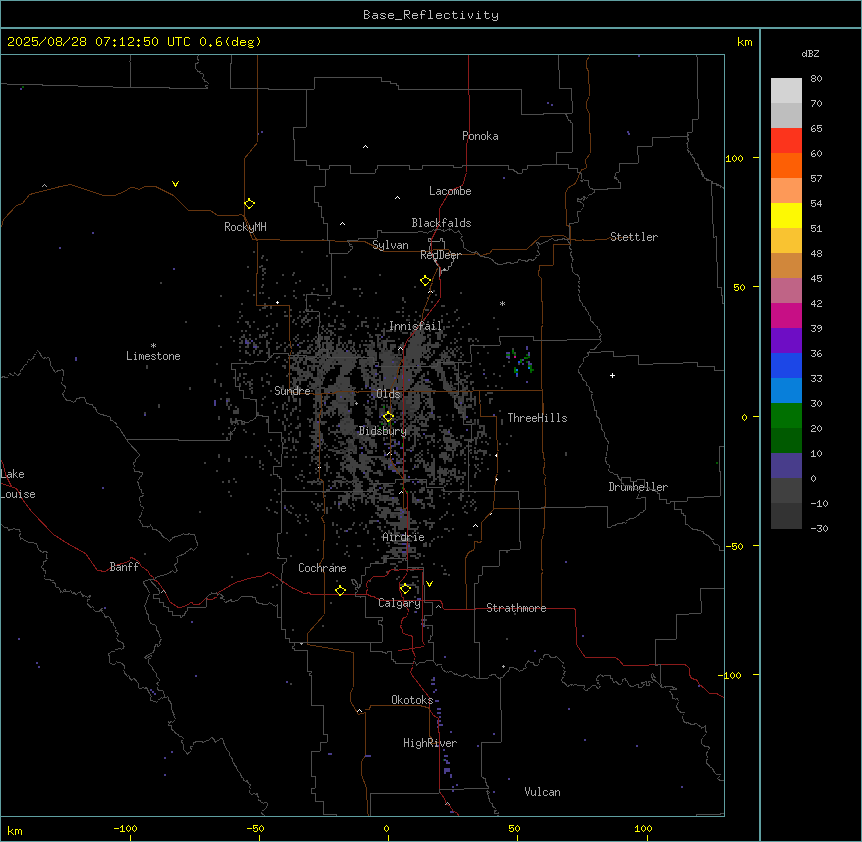The width and height of the screenshot is (862, 842).
Task: Click the -100 tick on horizontal axis
Action: click(125, 828)
